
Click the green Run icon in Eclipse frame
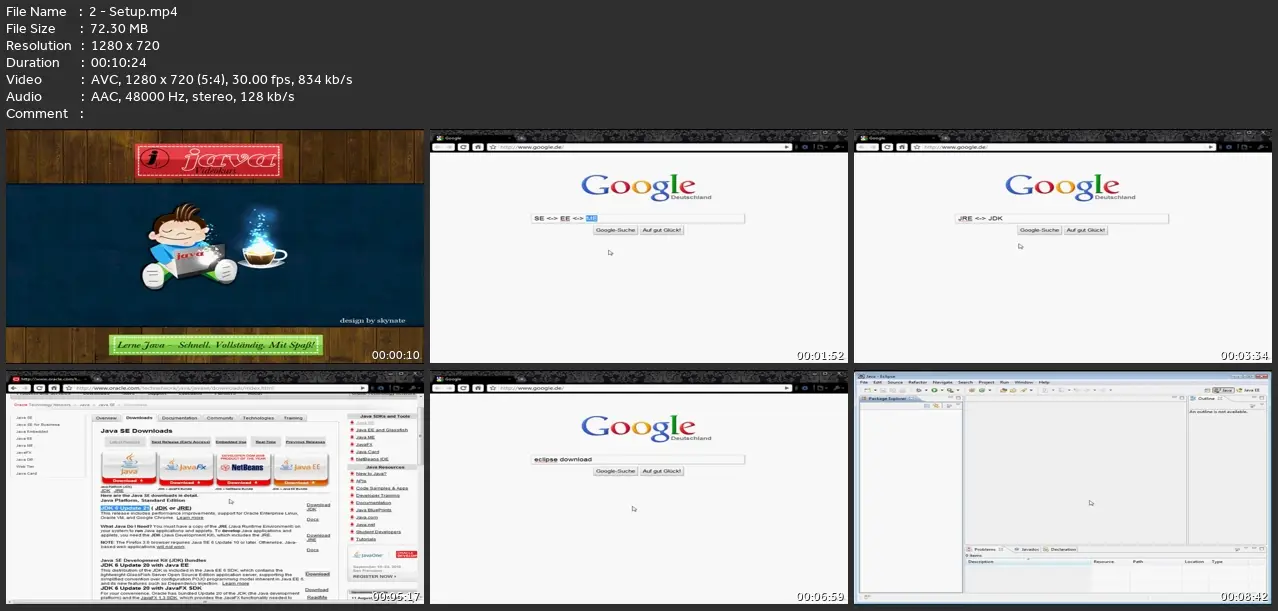[932, 390]
